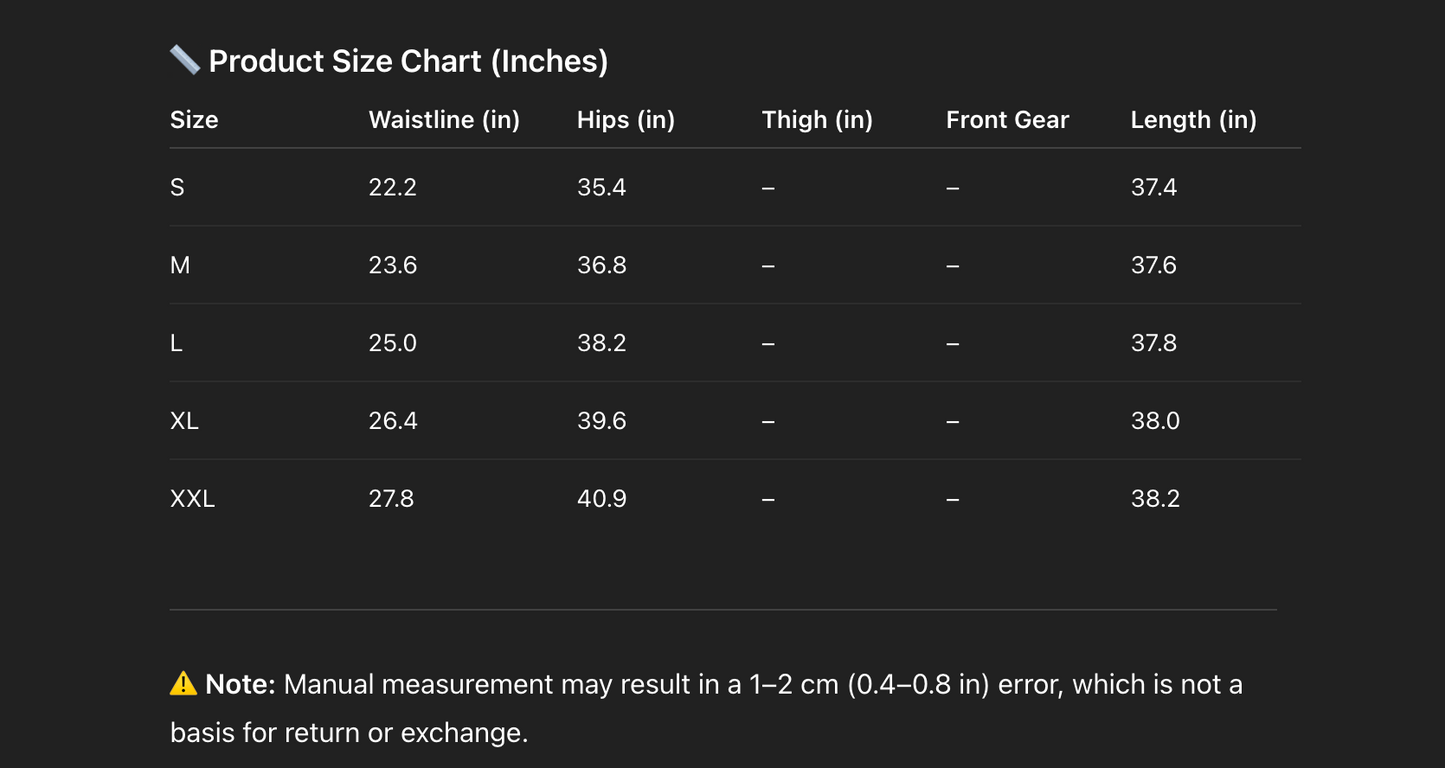Select the 38.0 length value for XL
The width and height of the screenshot is (1445, 768).
[x=1155, y=421]
